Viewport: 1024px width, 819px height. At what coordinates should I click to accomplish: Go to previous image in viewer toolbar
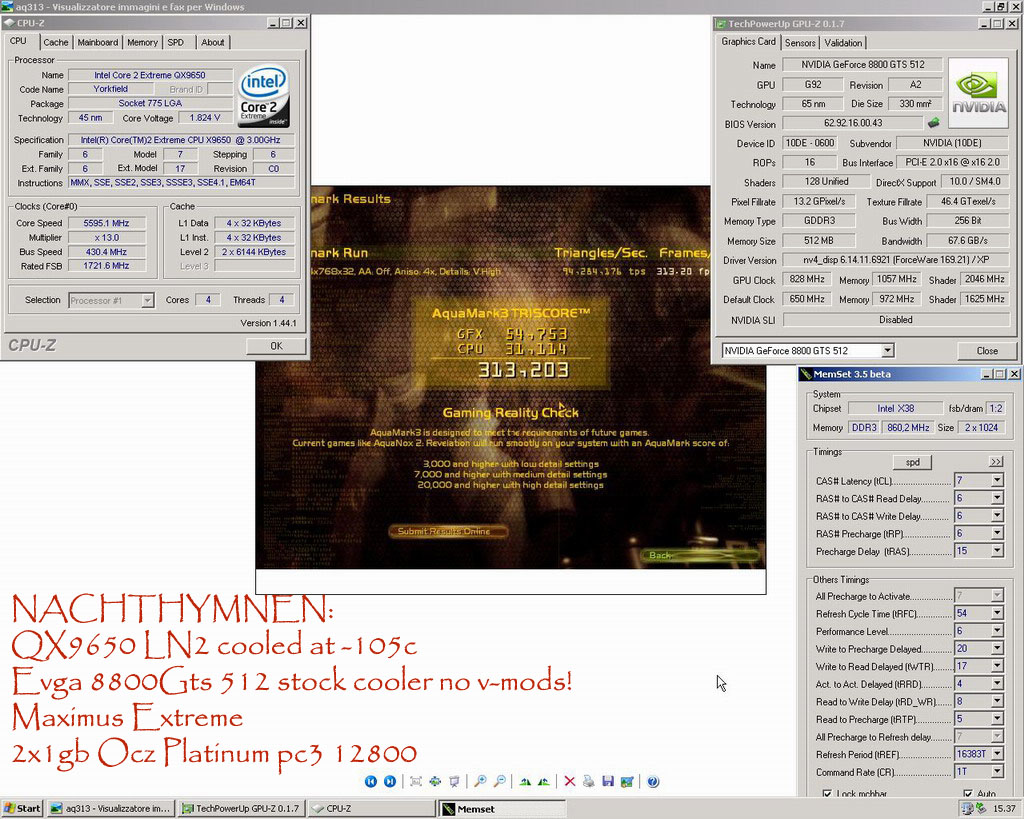pos(371,782)
